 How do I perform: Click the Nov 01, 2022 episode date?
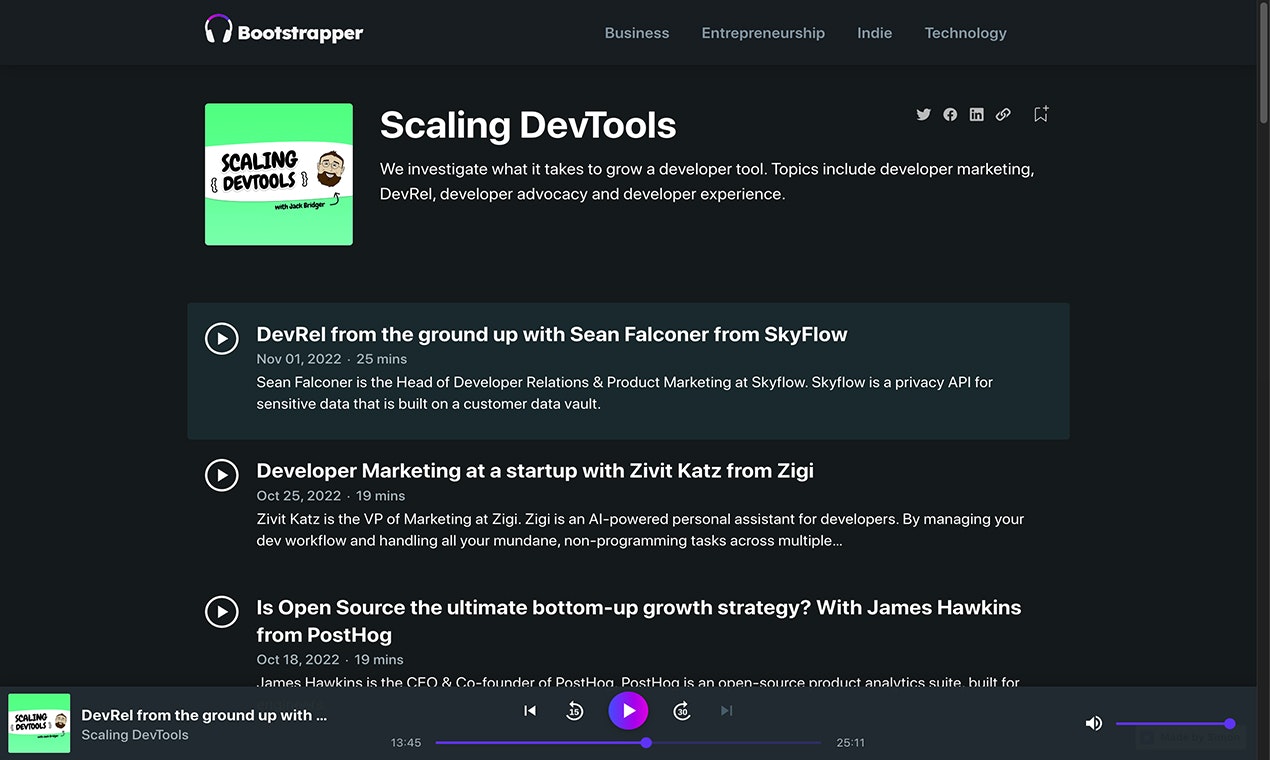tap(299, 359)
